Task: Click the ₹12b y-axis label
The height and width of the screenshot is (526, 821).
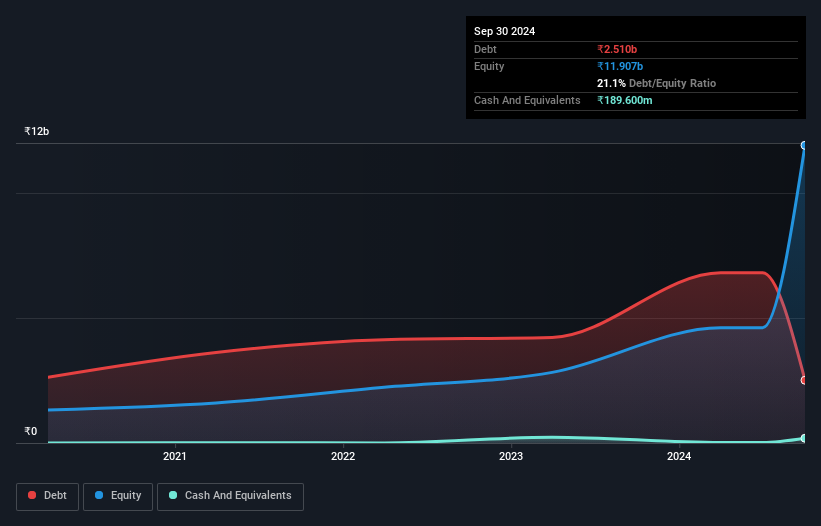Action: [37, 131]
